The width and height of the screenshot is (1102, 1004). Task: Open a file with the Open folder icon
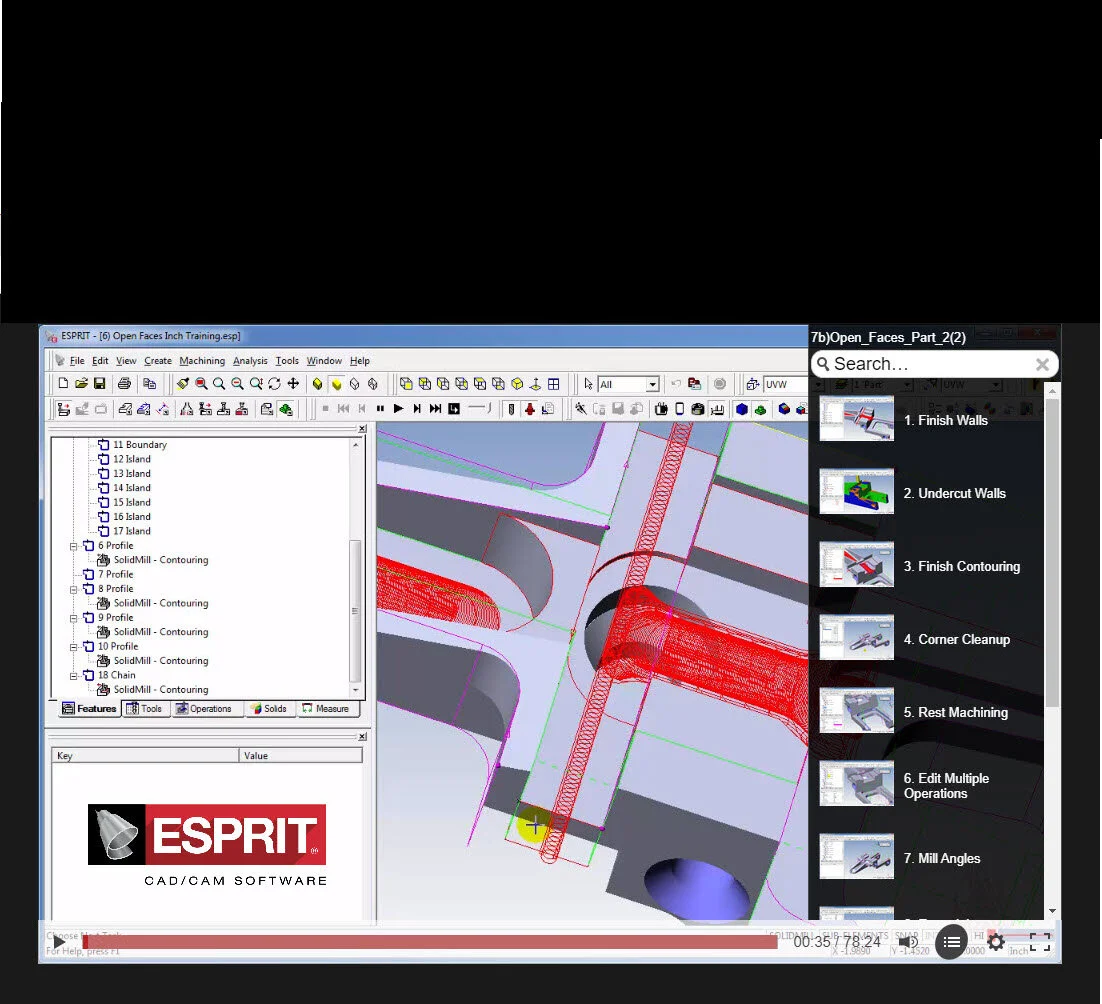coord(82,384)
